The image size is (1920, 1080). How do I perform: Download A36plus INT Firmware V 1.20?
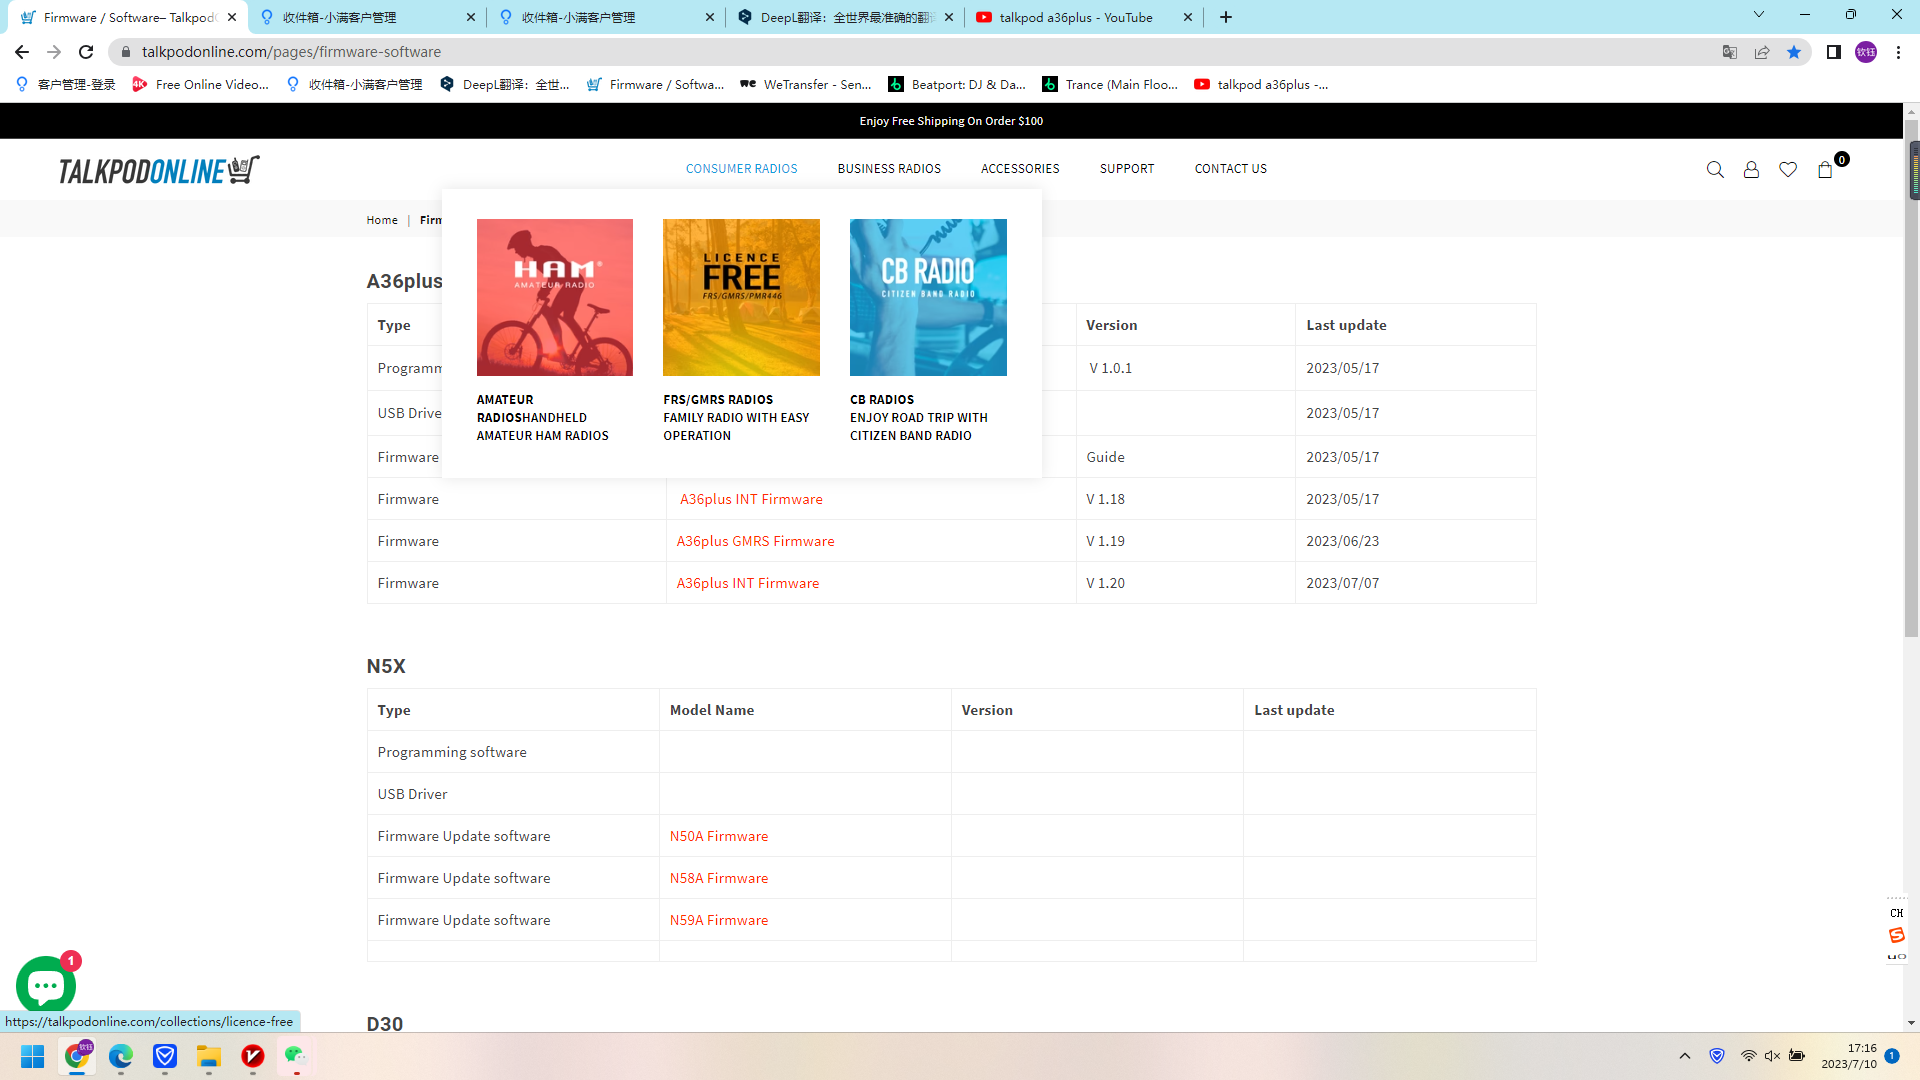pyautogui.click(x=747, y=583)
